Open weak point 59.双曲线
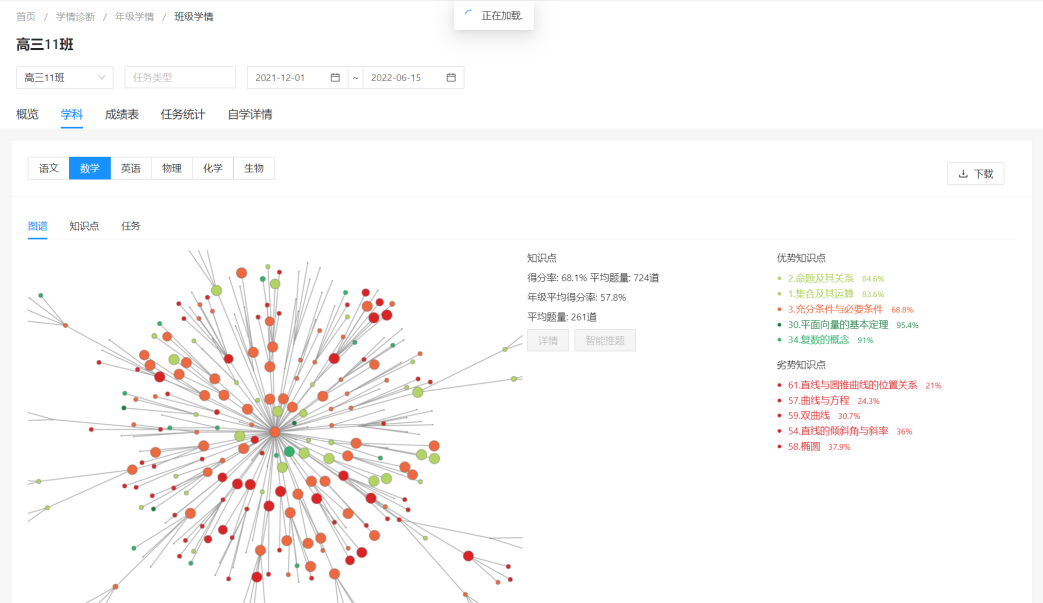The height and width of the screenshot is (603, 1043). [809, 416]
